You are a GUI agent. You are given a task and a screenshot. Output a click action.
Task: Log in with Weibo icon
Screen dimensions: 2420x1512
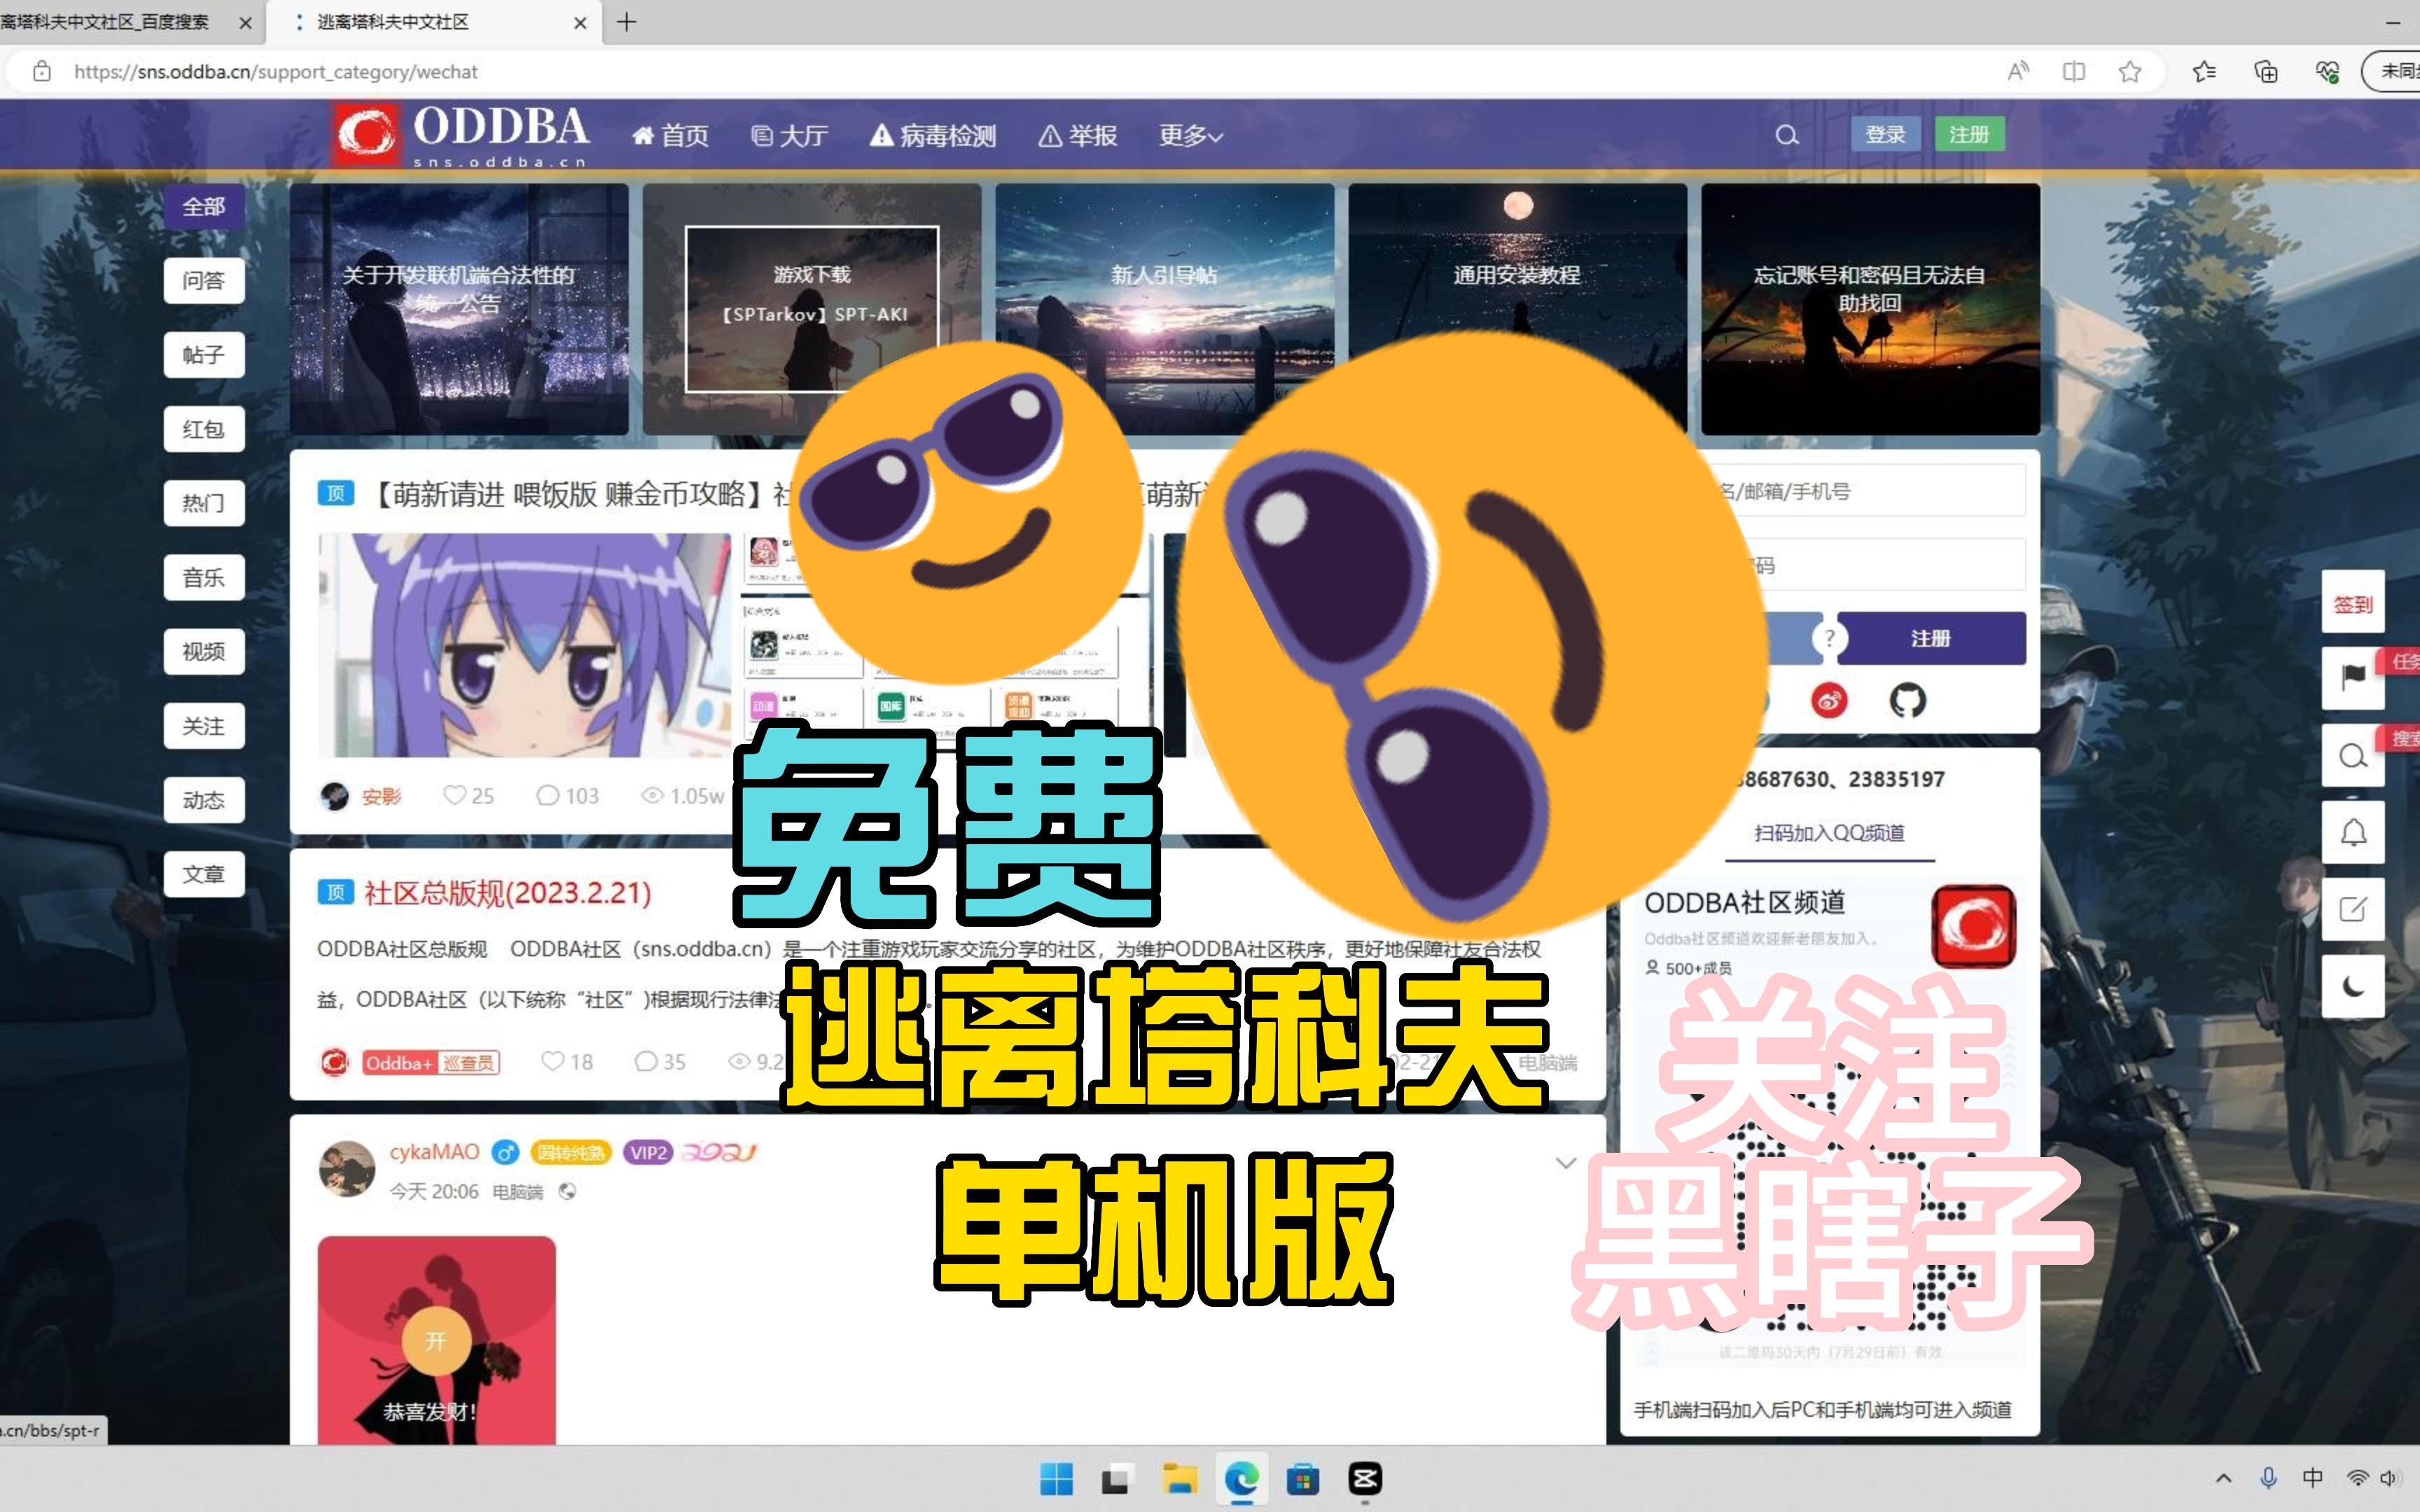1829,701
